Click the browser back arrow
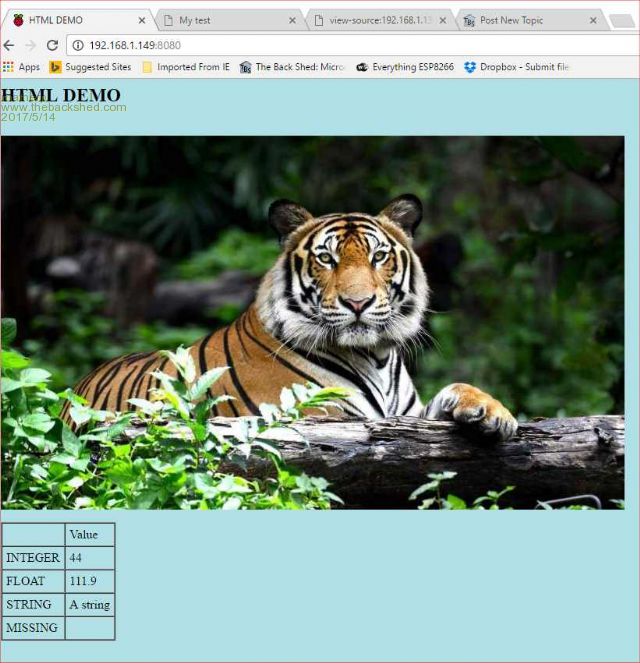640x663 pixels. (x=9, y=45)
